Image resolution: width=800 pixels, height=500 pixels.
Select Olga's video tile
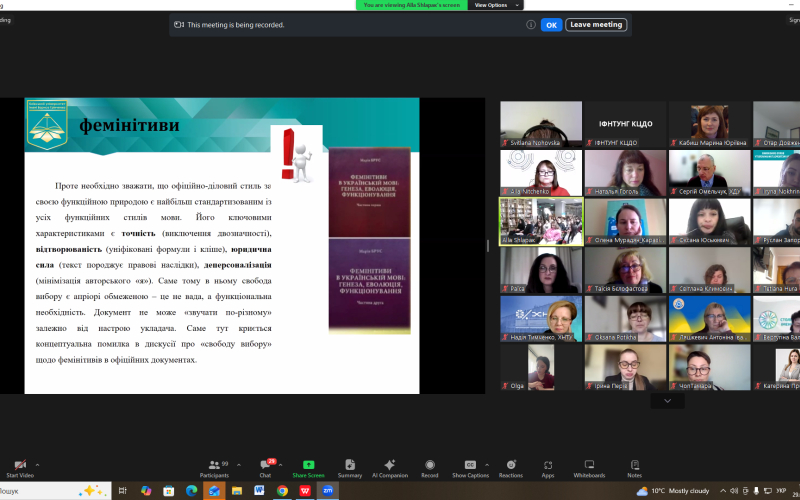click(541, 367)
